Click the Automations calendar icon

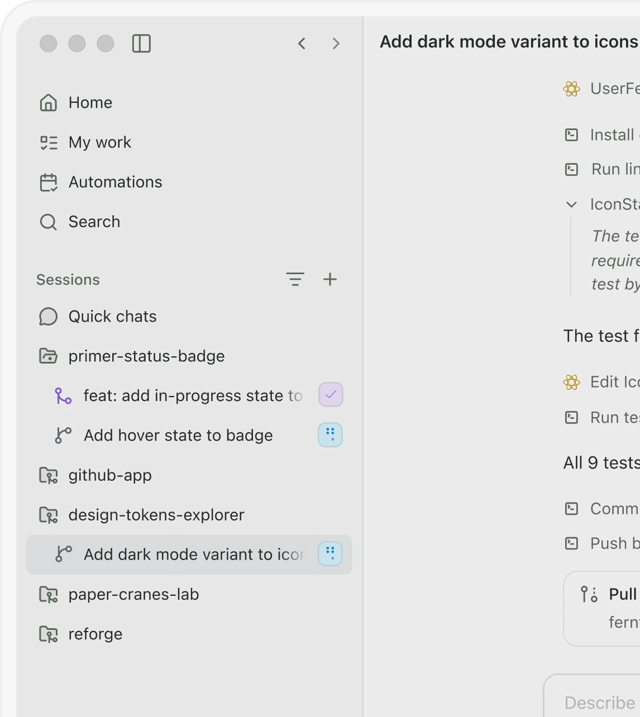coord(48,182)
